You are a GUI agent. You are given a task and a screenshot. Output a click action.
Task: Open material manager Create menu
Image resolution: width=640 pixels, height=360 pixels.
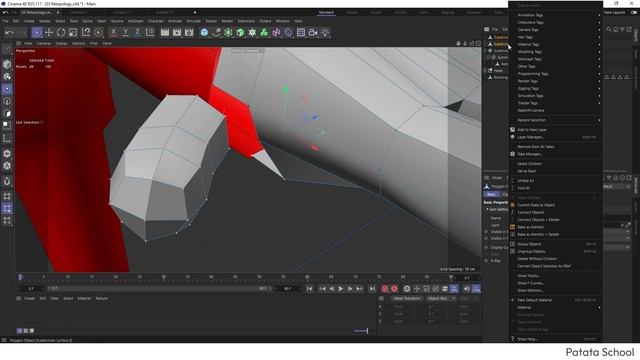(29, 298)
